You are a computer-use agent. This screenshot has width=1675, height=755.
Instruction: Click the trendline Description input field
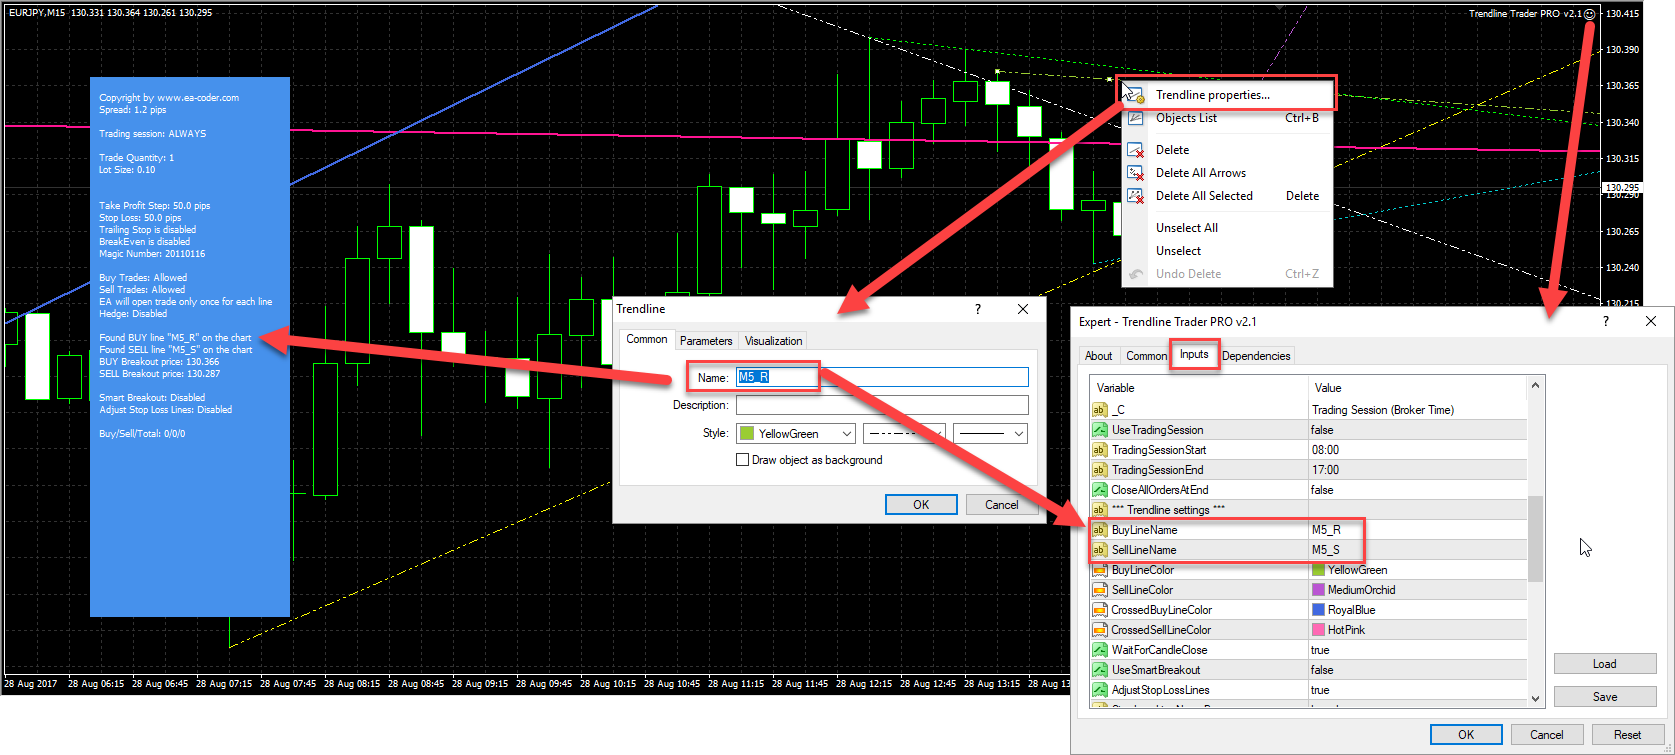pos(882,405)
